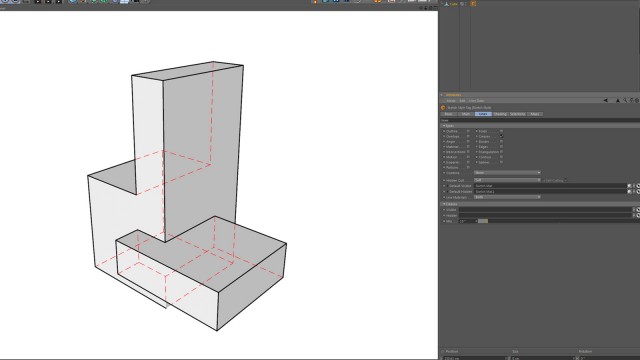The width and height of the screenshot is (640, 360).
Task: Open the User Data menu
Action: (476, 101)
